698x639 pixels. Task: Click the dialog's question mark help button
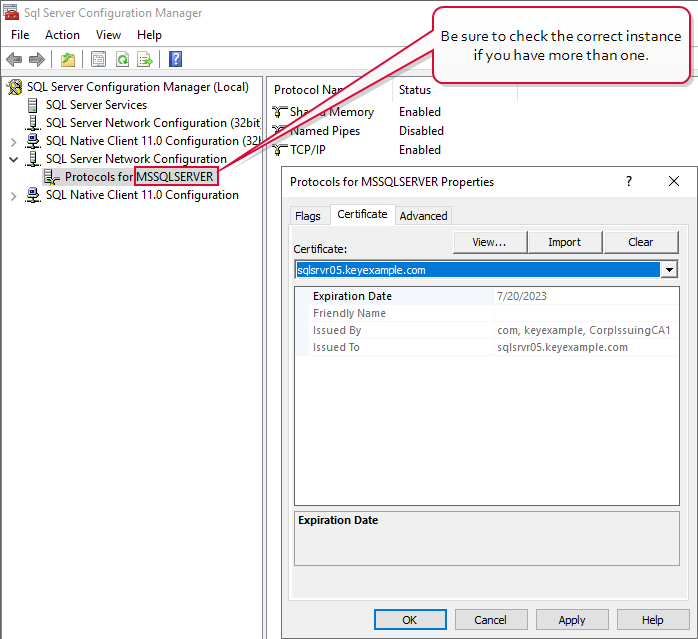(629, 182)
